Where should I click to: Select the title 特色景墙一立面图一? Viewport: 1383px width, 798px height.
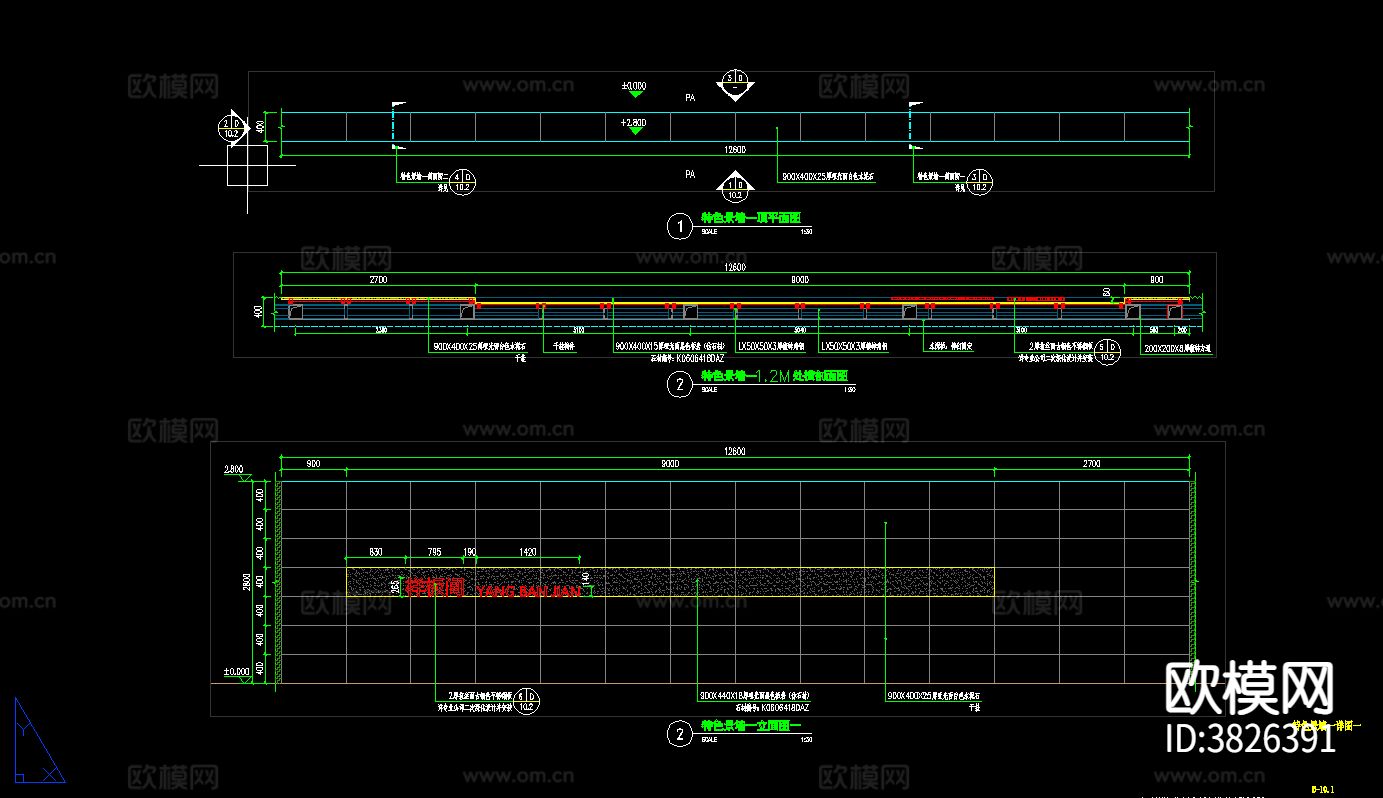click(751, 726)
